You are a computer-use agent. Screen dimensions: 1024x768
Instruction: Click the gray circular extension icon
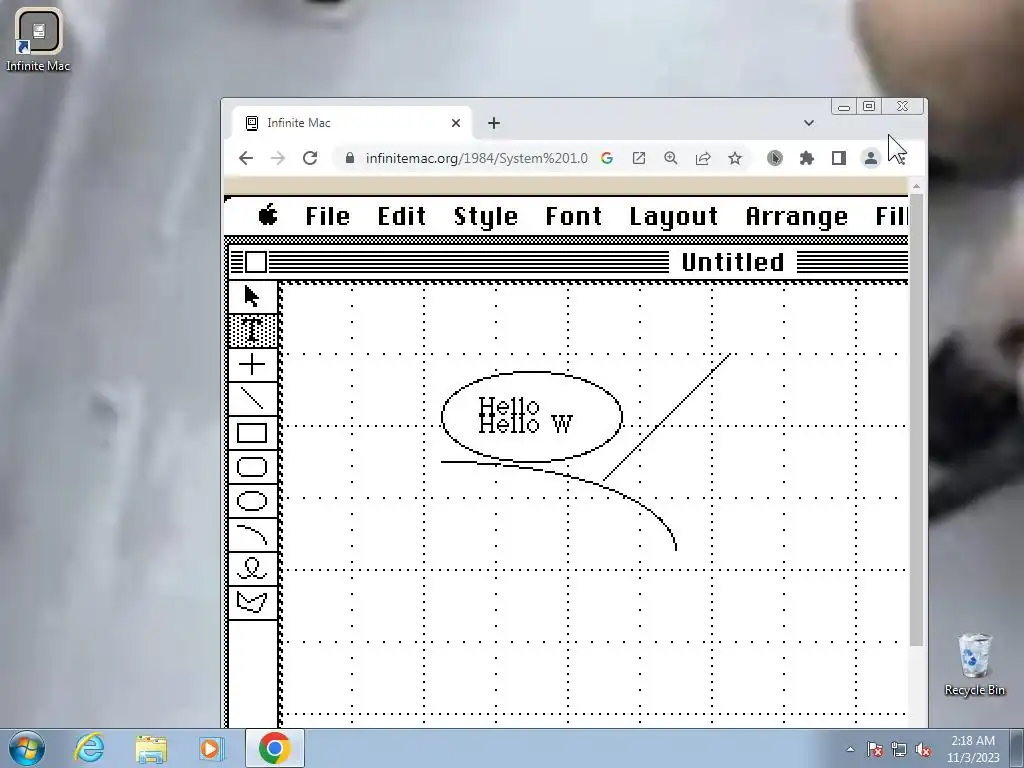[775, 158]
